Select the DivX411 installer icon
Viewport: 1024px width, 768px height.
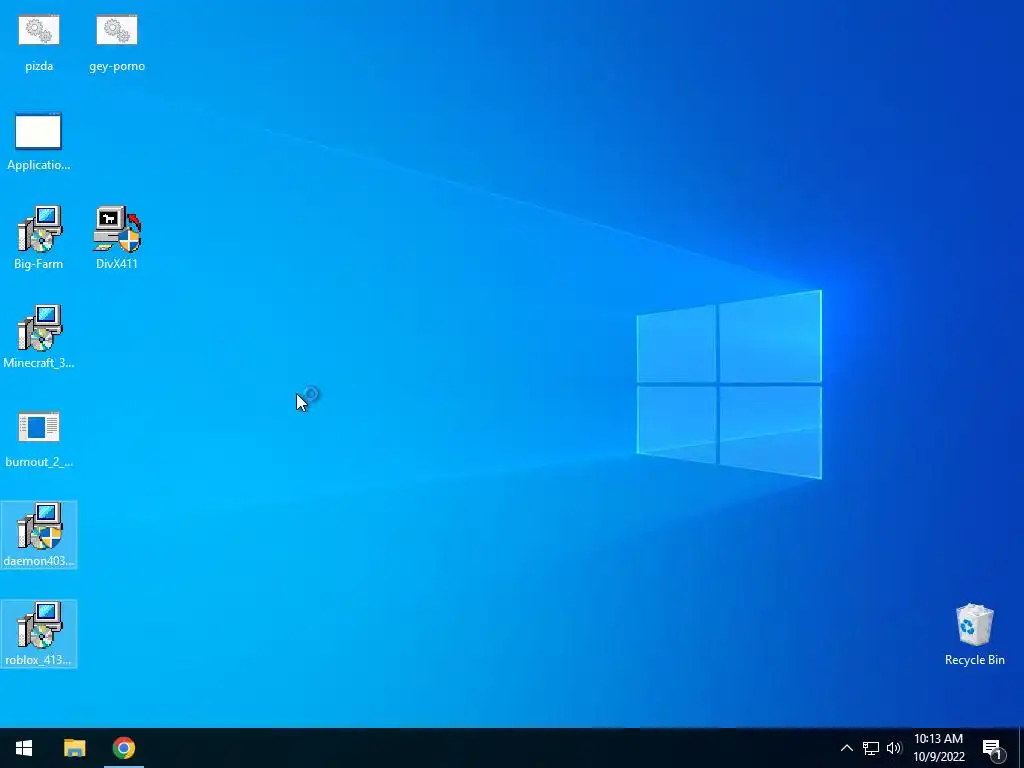pyautogui.click(x=117, y=238)
